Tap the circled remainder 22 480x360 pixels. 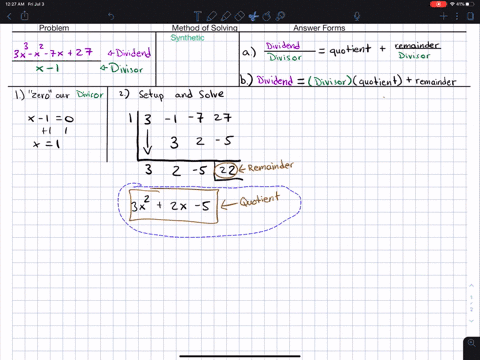tap(227, 170)
